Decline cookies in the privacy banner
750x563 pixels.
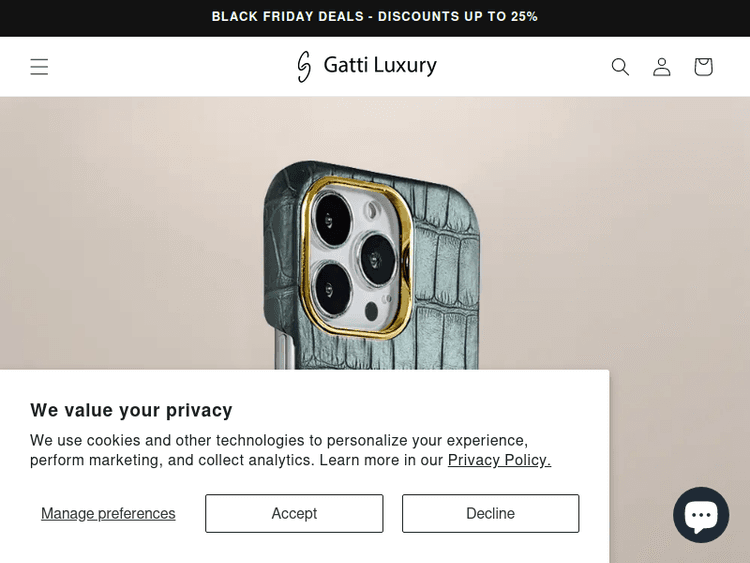490,513
